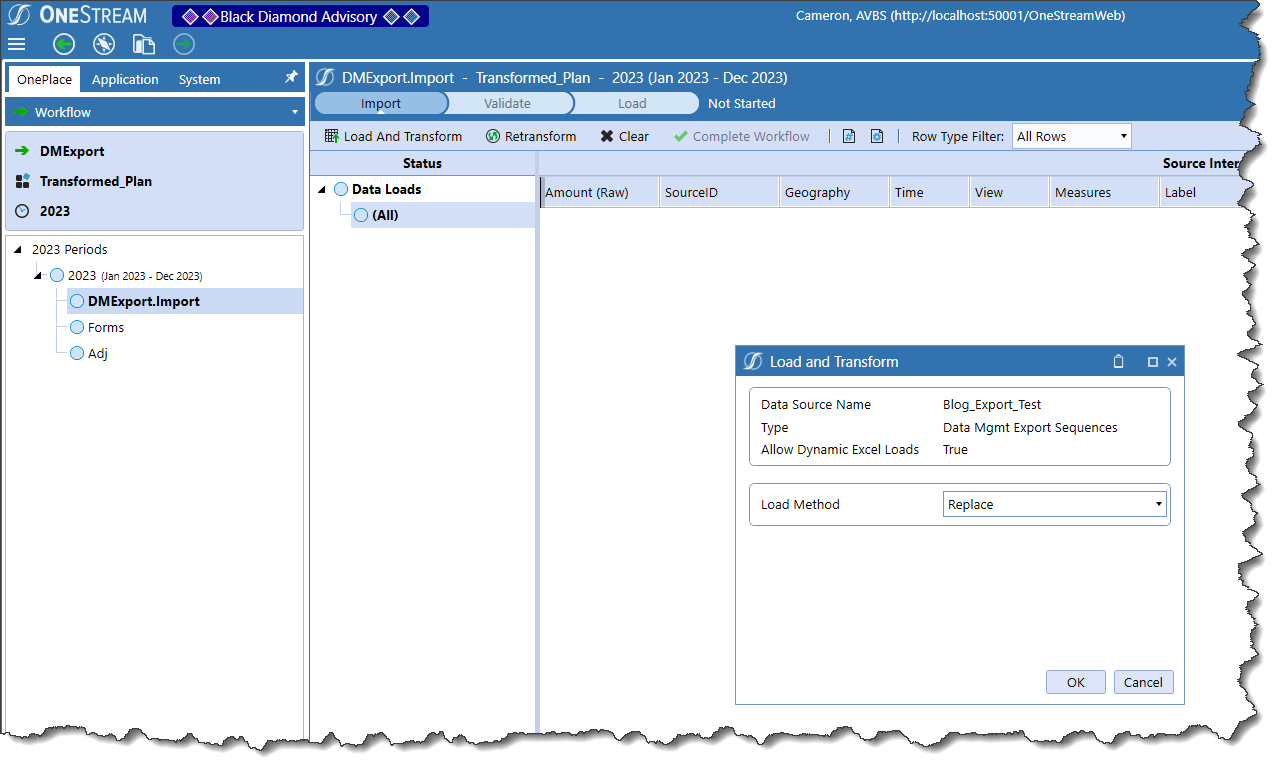
Task: Click OK in Load and Transform dialog
Action: pos(1076,682)
